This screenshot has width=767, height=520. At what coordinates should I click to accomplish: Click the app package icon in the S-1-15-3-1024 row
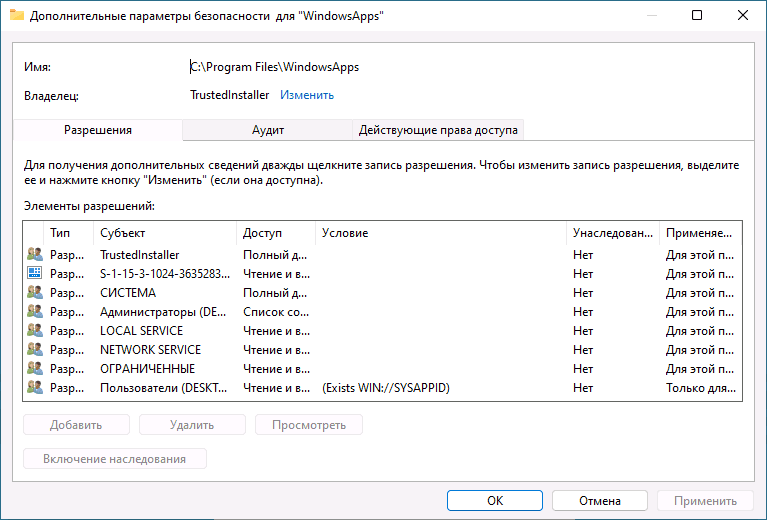[35, 273]
